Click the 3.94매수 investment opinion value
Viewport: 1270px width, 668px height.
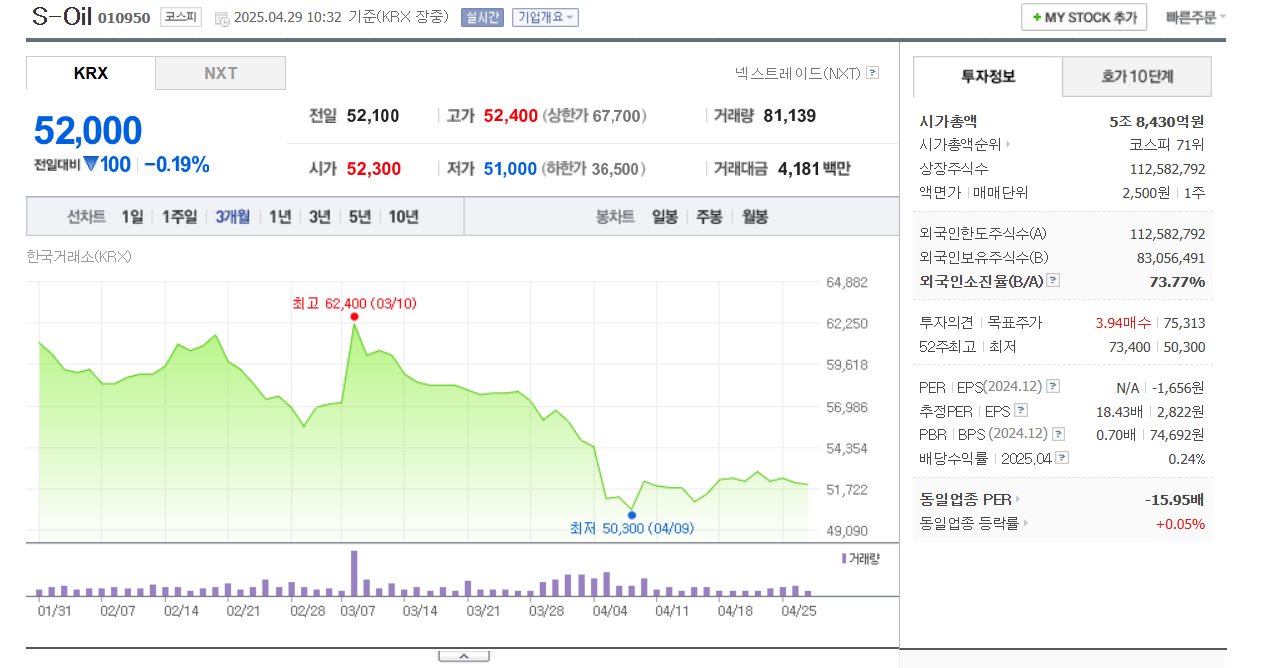1123,323
